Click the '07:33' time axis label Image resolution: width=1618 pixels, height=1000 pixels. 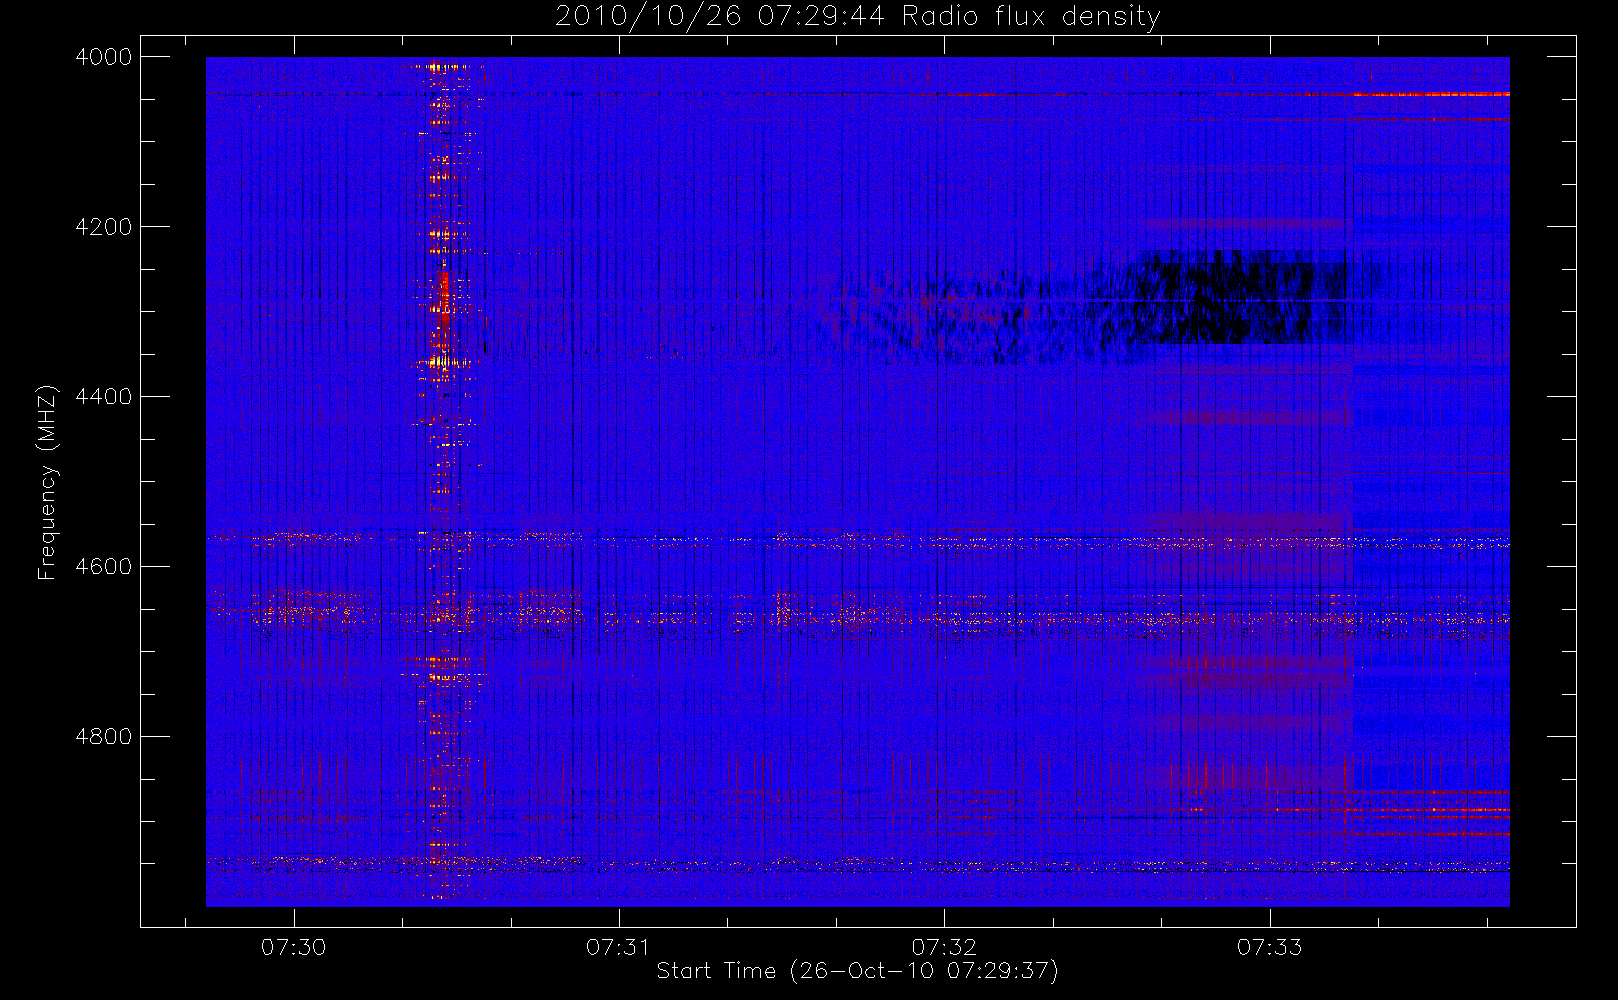click(x=1270, y=947)
